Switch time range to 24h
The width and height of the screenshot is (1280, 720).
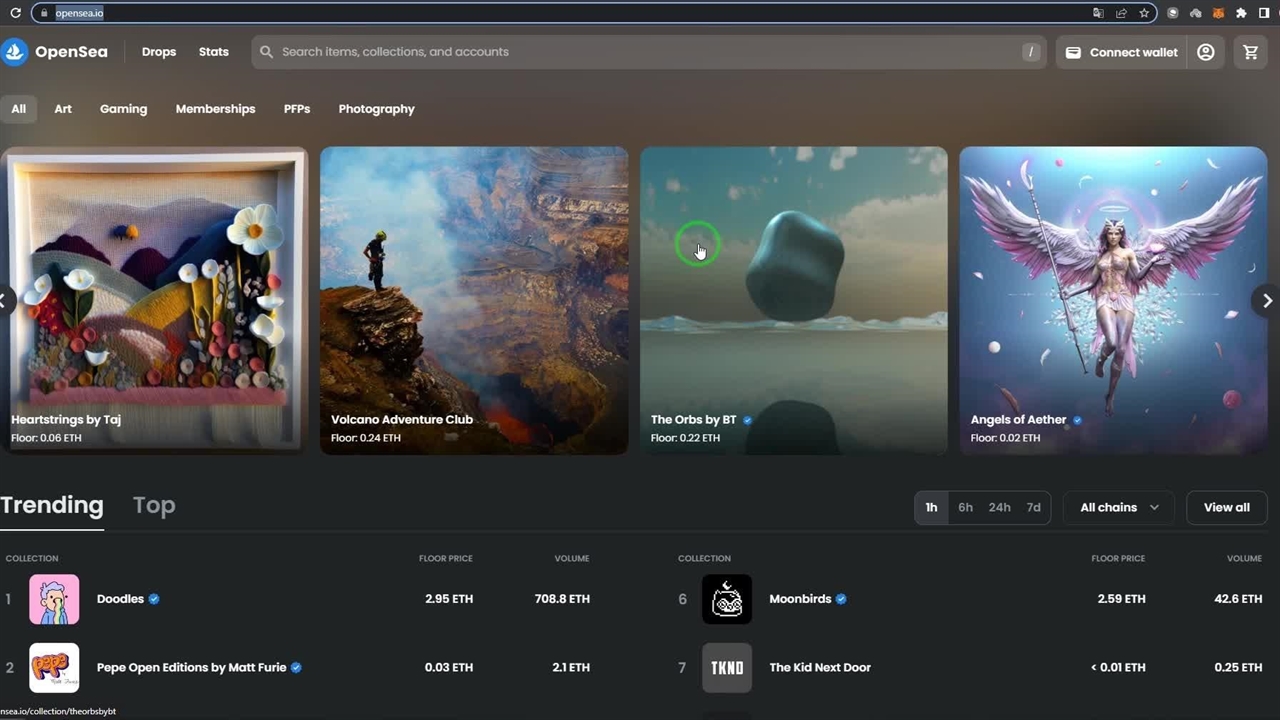pos(999,508)
